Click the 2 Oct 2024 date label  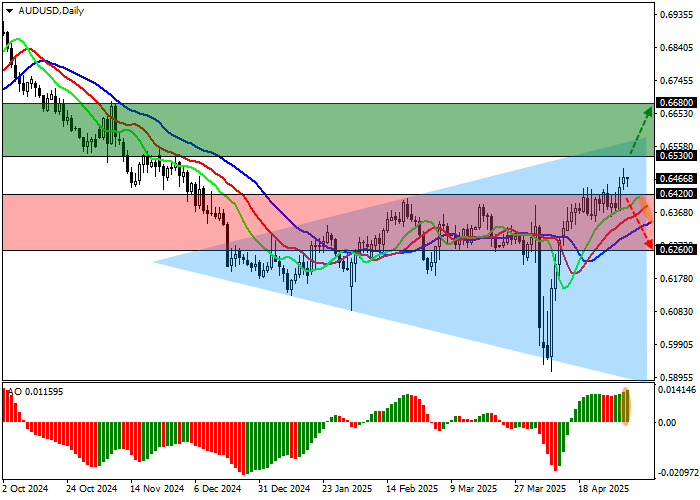24,490
